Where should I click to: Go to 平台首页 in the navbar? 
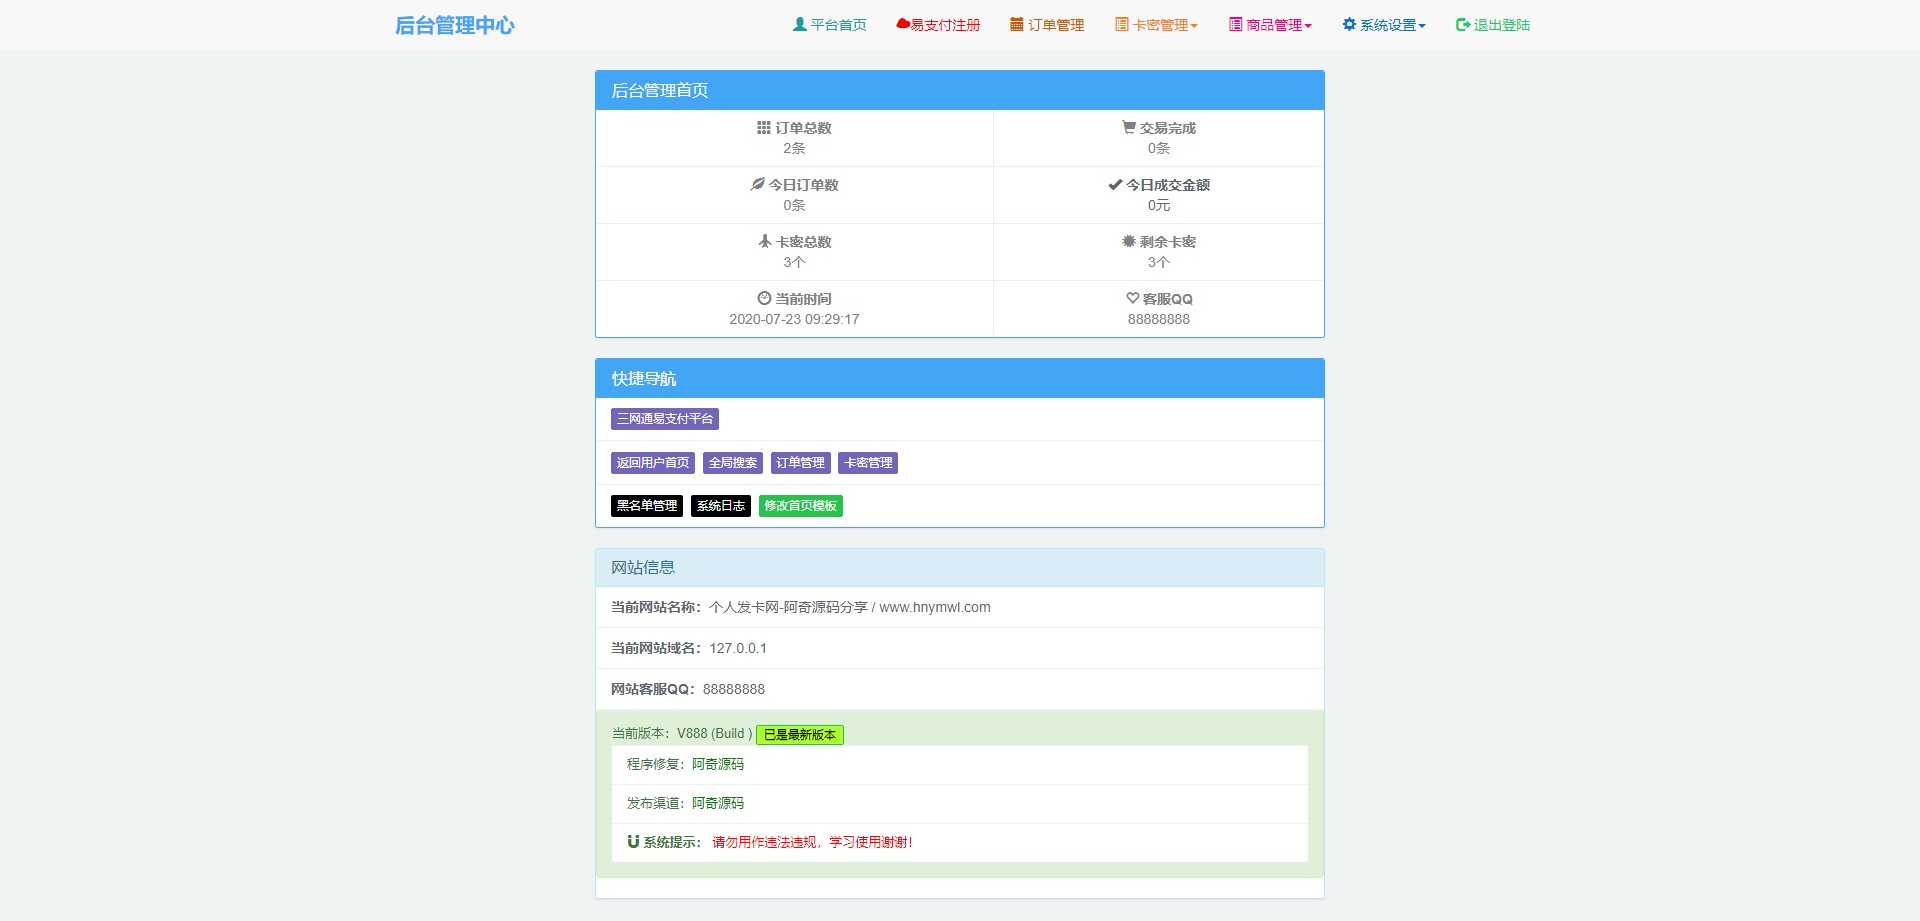click(x=838, y=25)
